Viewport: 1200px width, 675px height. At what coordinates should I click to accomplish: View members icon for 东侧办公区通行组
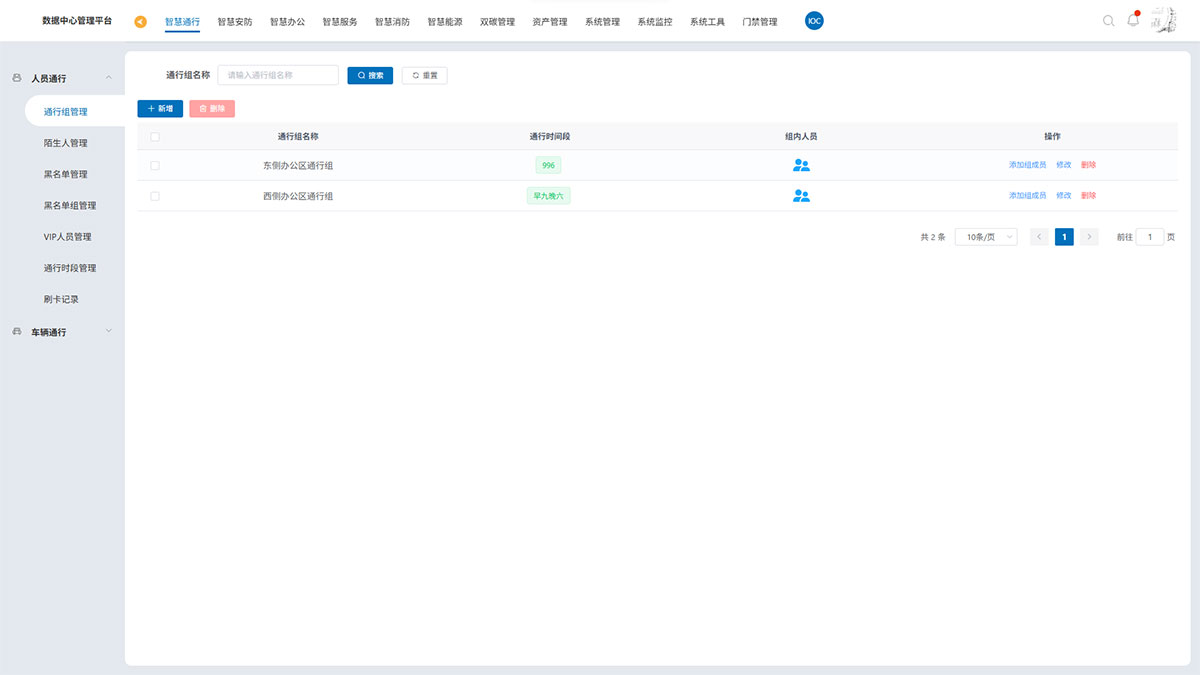pos(801,166)
